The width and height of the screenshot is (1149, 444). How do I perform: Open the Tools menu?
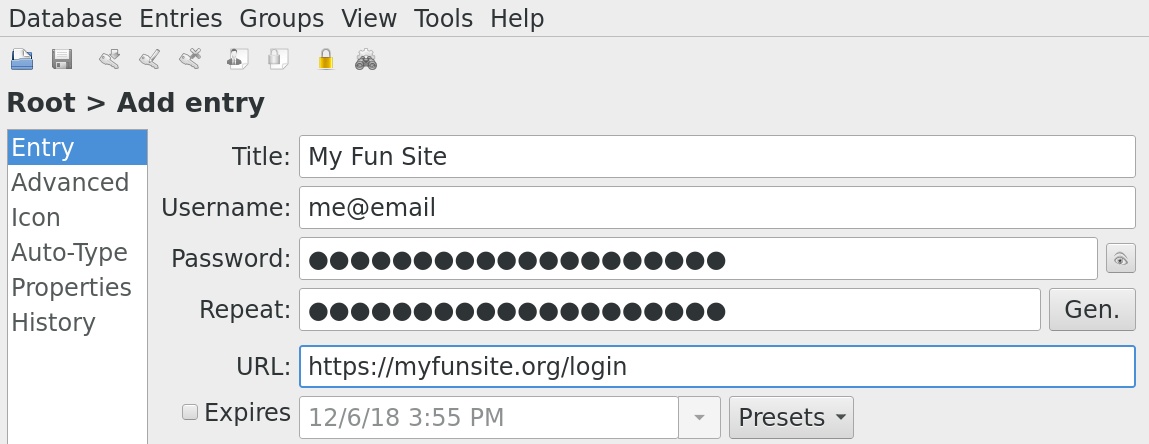click(443, 18)
